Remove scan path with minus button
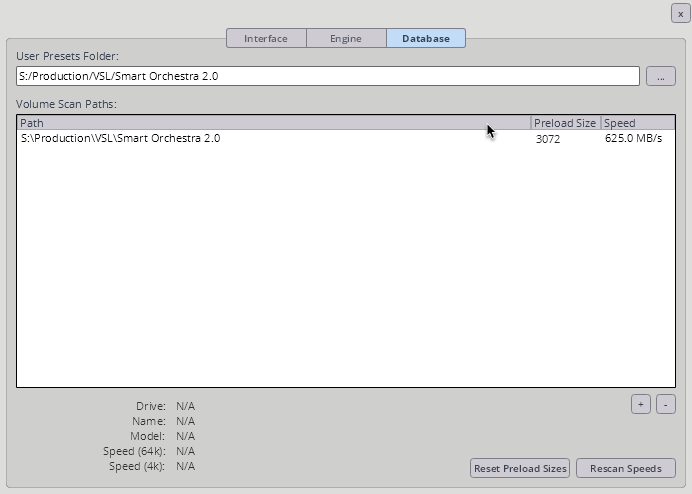The image size is (692, 494). click(666, 404)
